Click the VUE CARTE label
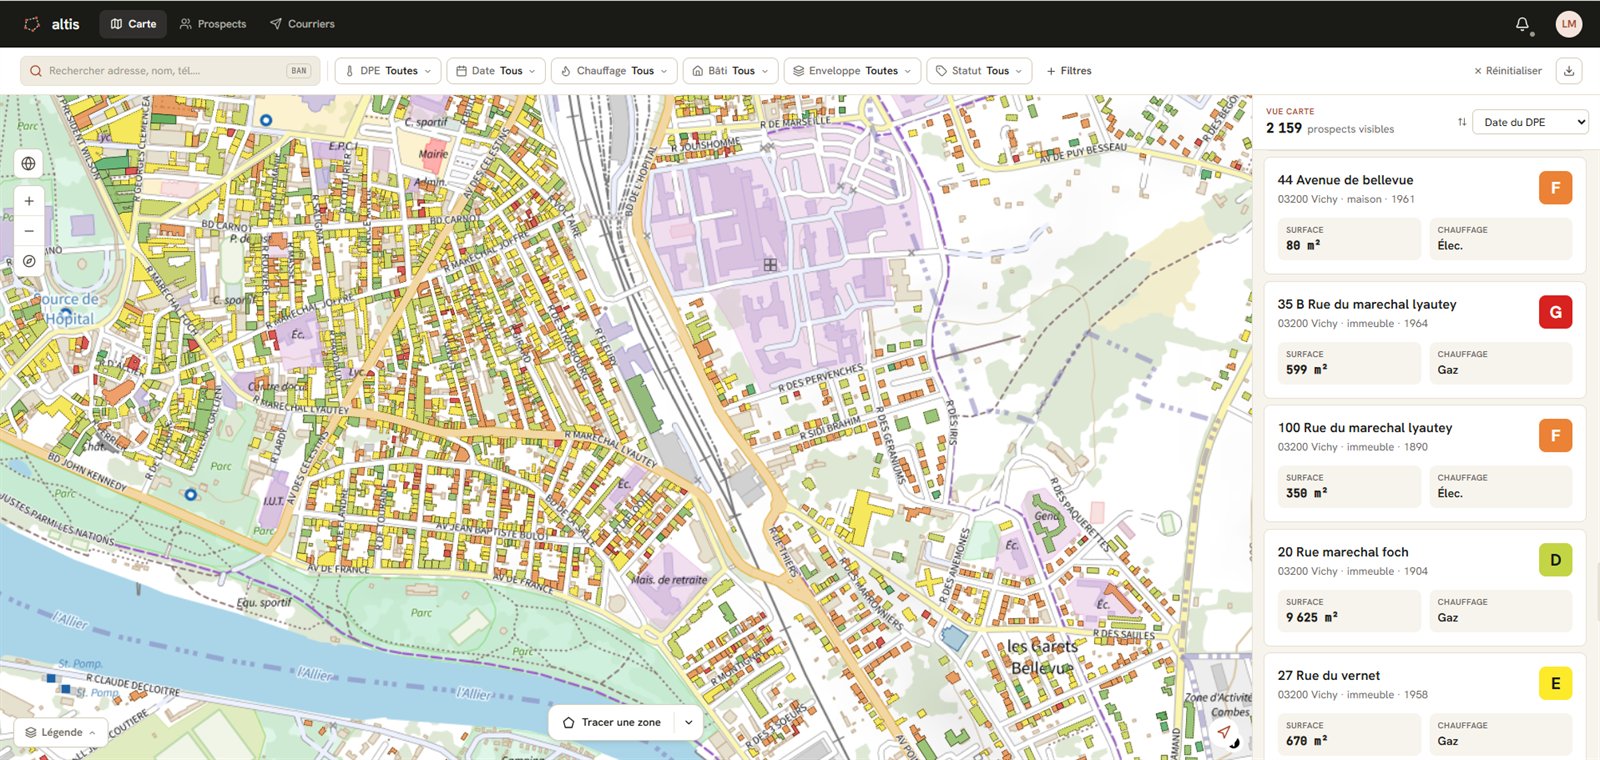Image resolution: width=1600 pixels, height=760 pixels. (x=1290, y=111)
